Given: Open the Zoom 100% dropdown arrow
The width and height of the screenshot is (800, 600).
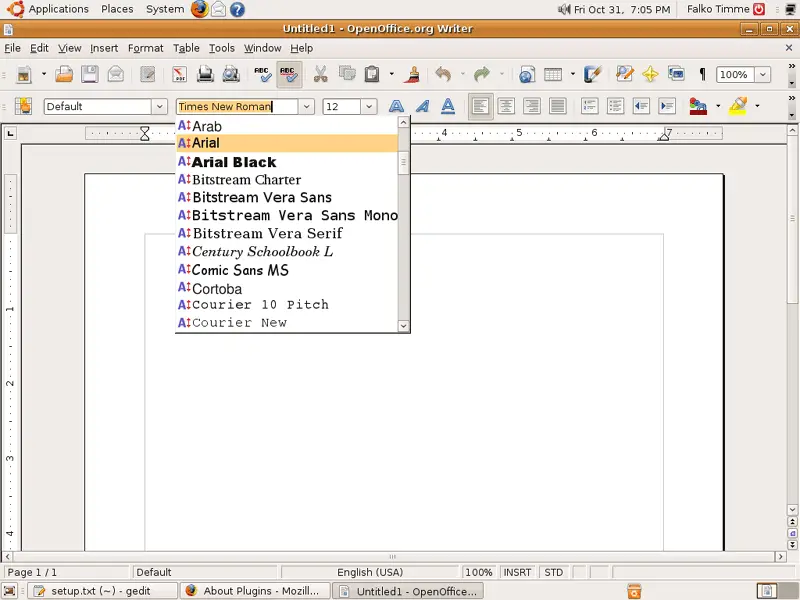Looking at the screenshot, I should [x=763, y=74].
